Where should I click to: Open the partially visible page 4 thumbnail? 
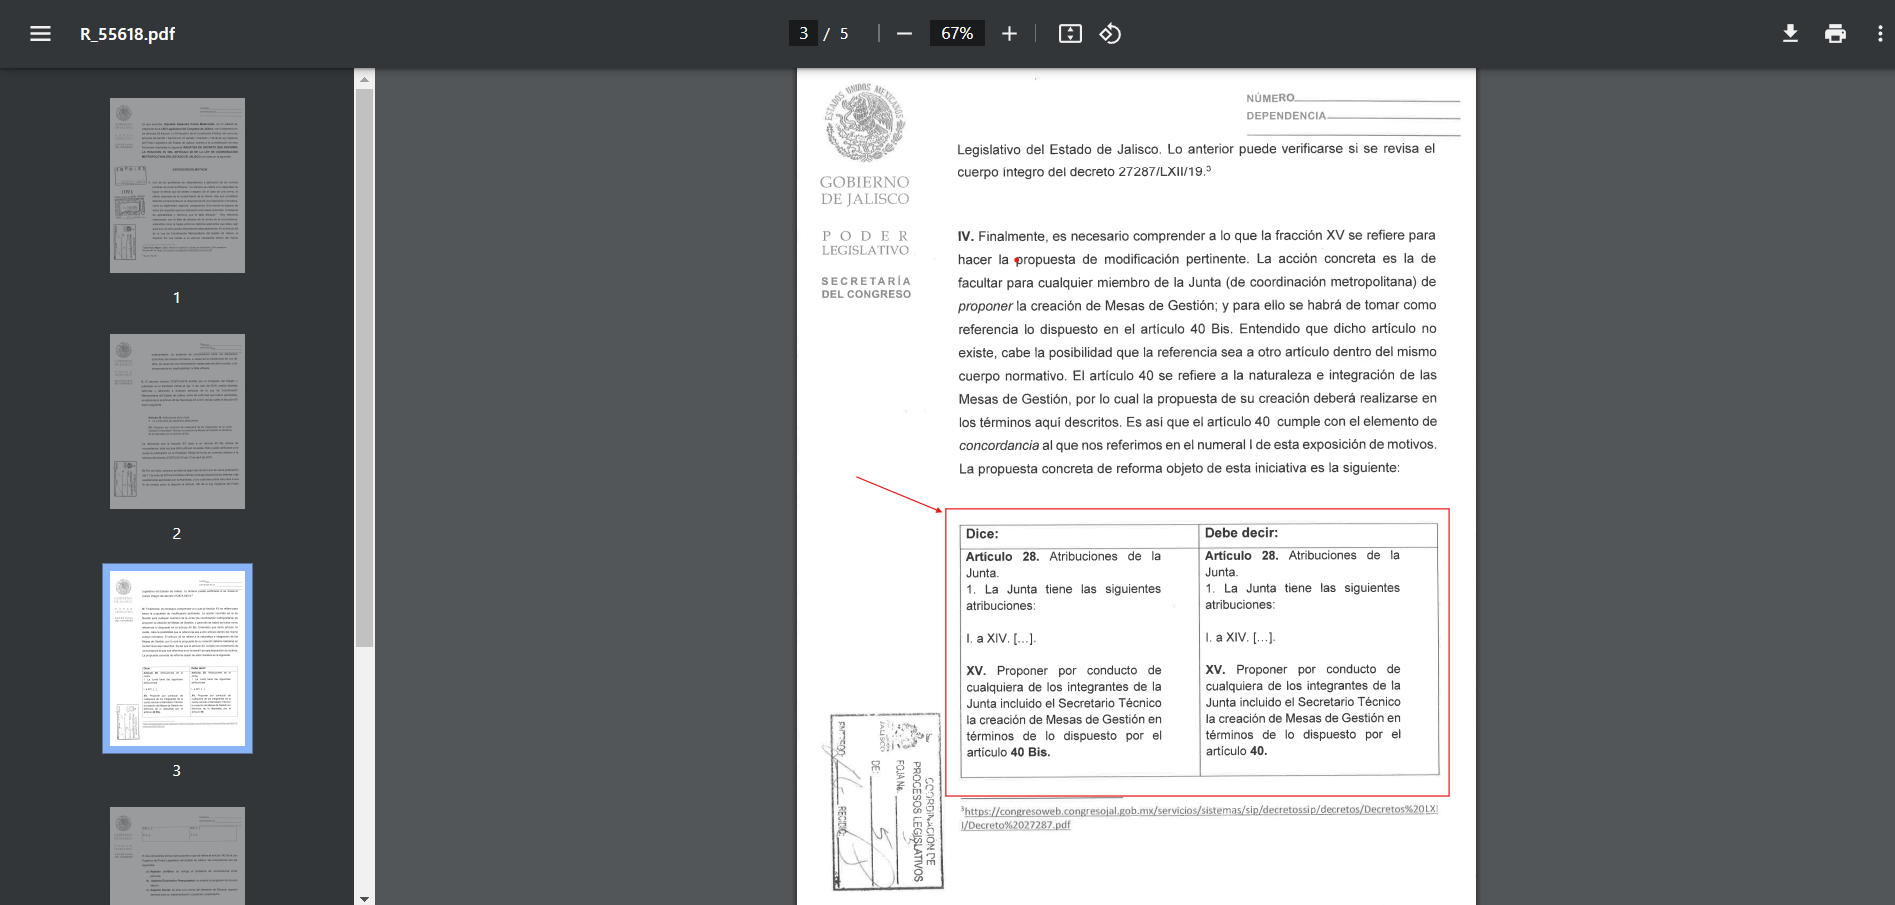click(x=177, y=856)
